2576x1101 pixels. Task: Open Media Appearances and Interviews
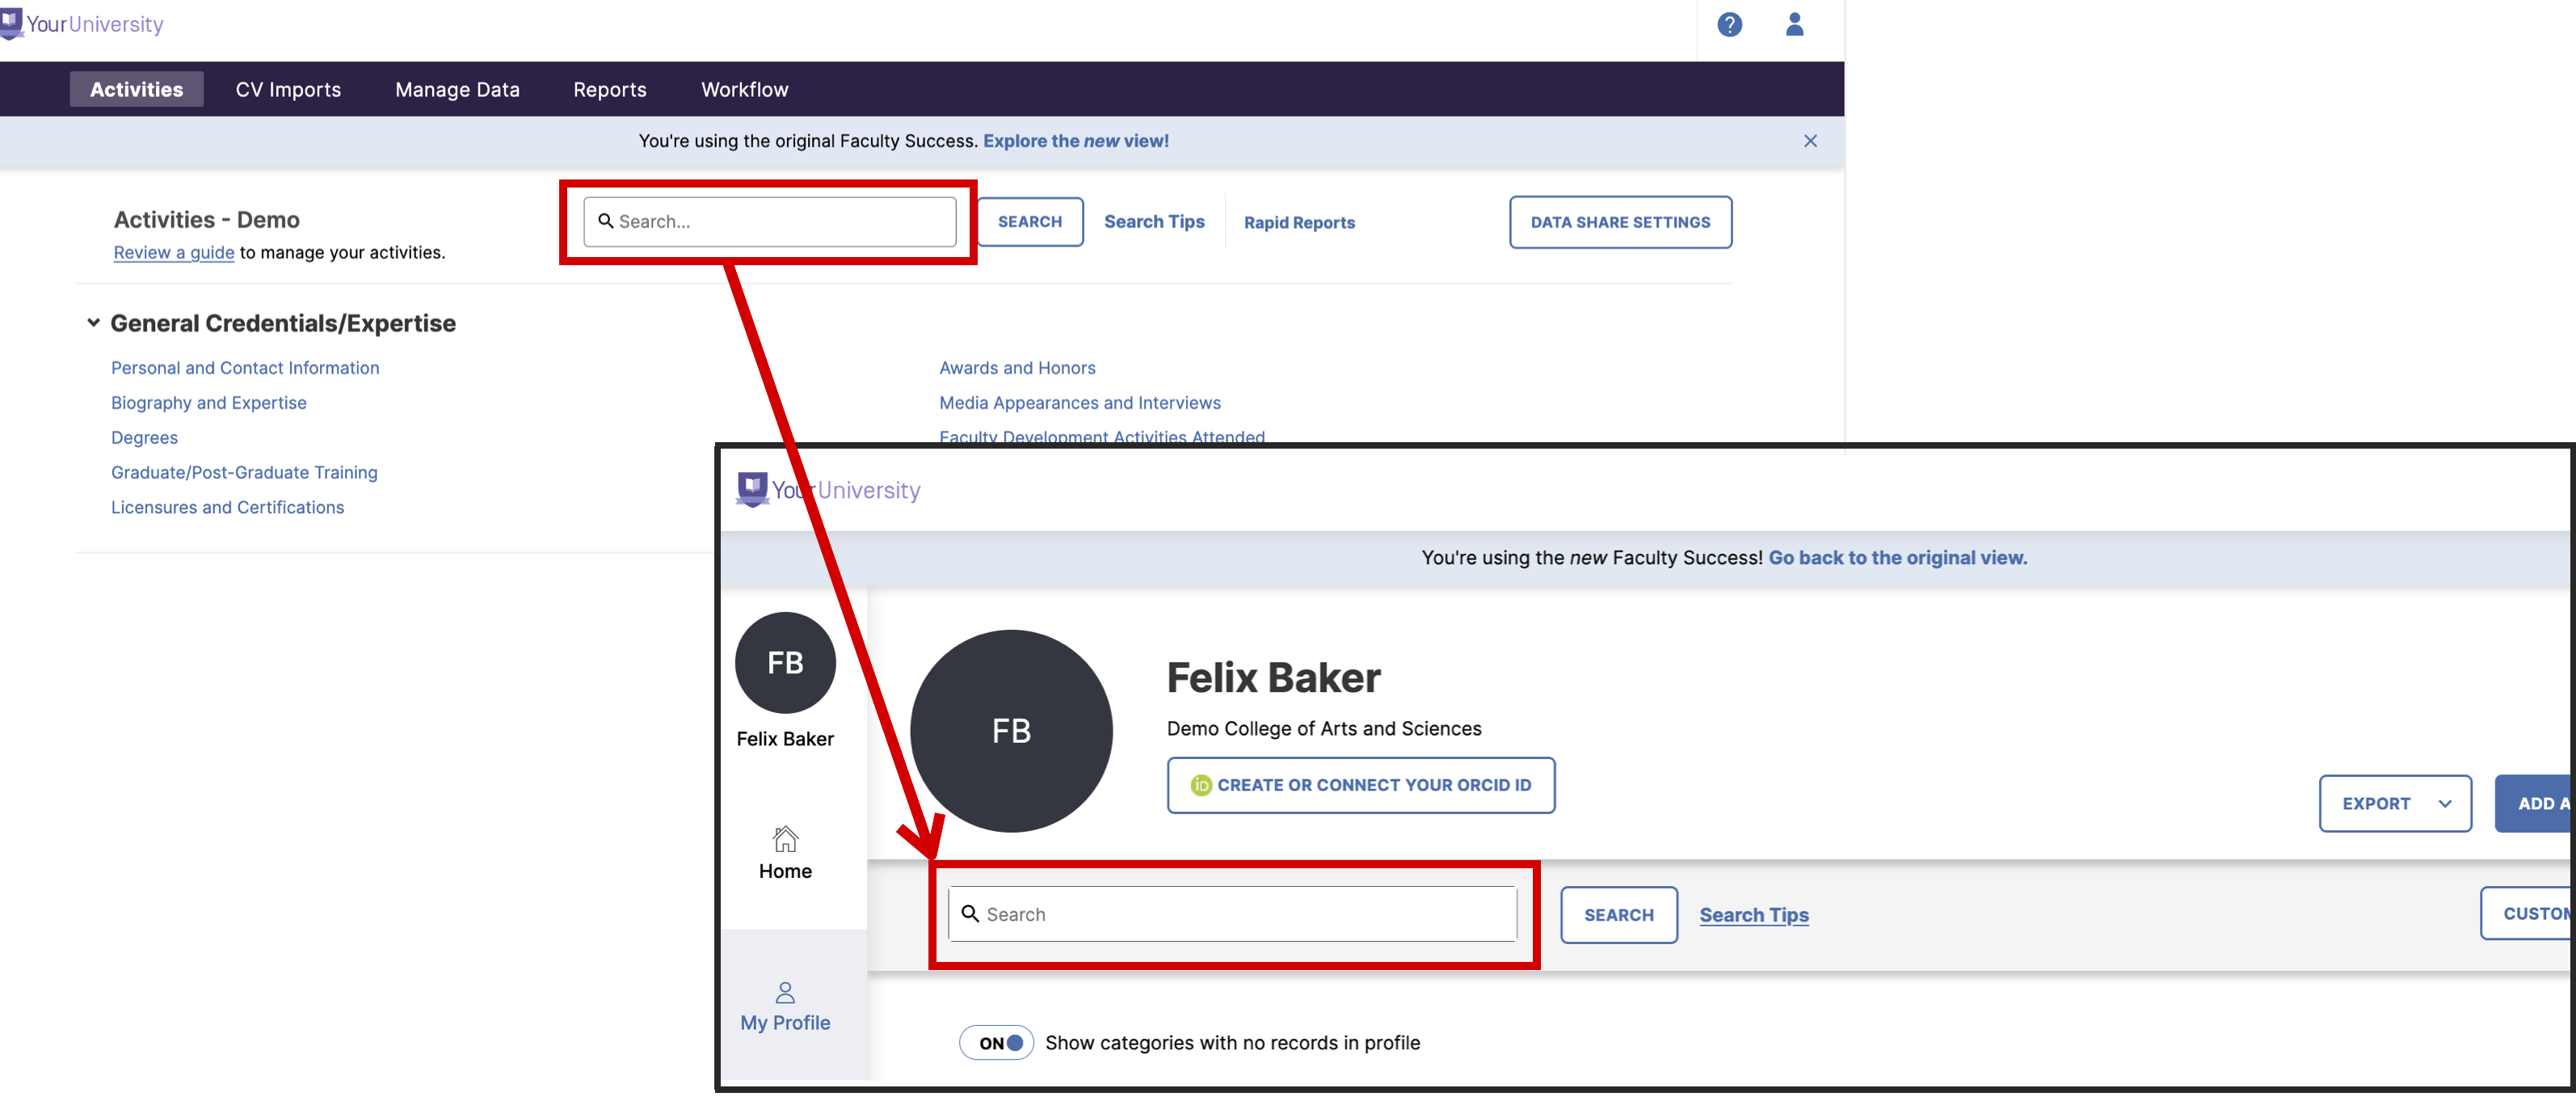(1080, 403)
